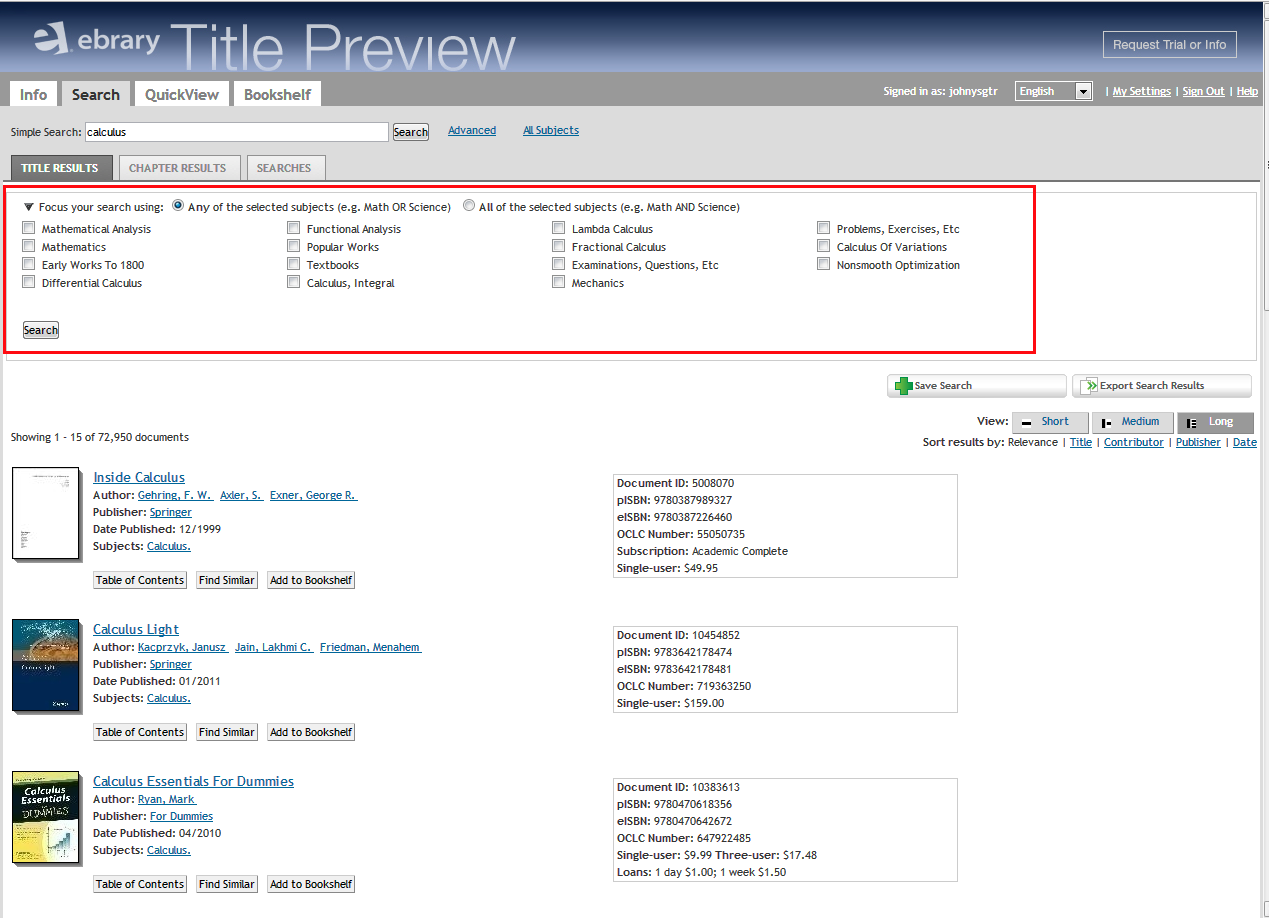This screenshot has height=918, width=1269.
Task: Open the Calculus Light cover thumbnail
Action: click(46, 665)
